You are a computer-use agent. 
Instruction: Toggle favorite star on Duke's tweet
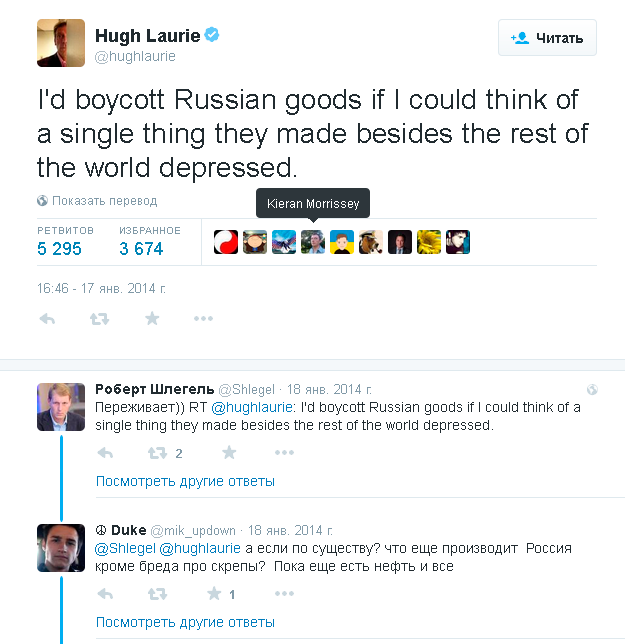(213, 594)
